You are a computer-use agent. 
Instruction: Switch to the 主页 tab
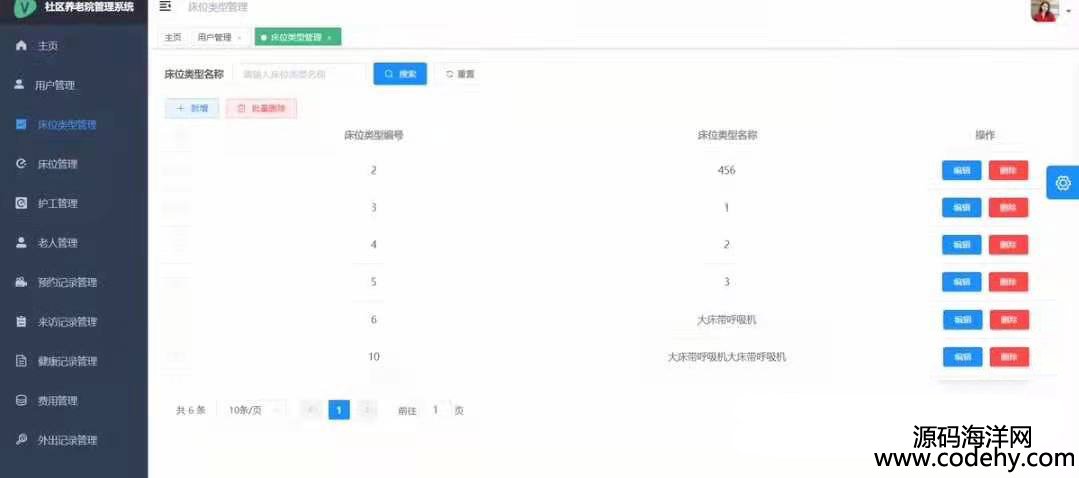(x=173, y=37)
